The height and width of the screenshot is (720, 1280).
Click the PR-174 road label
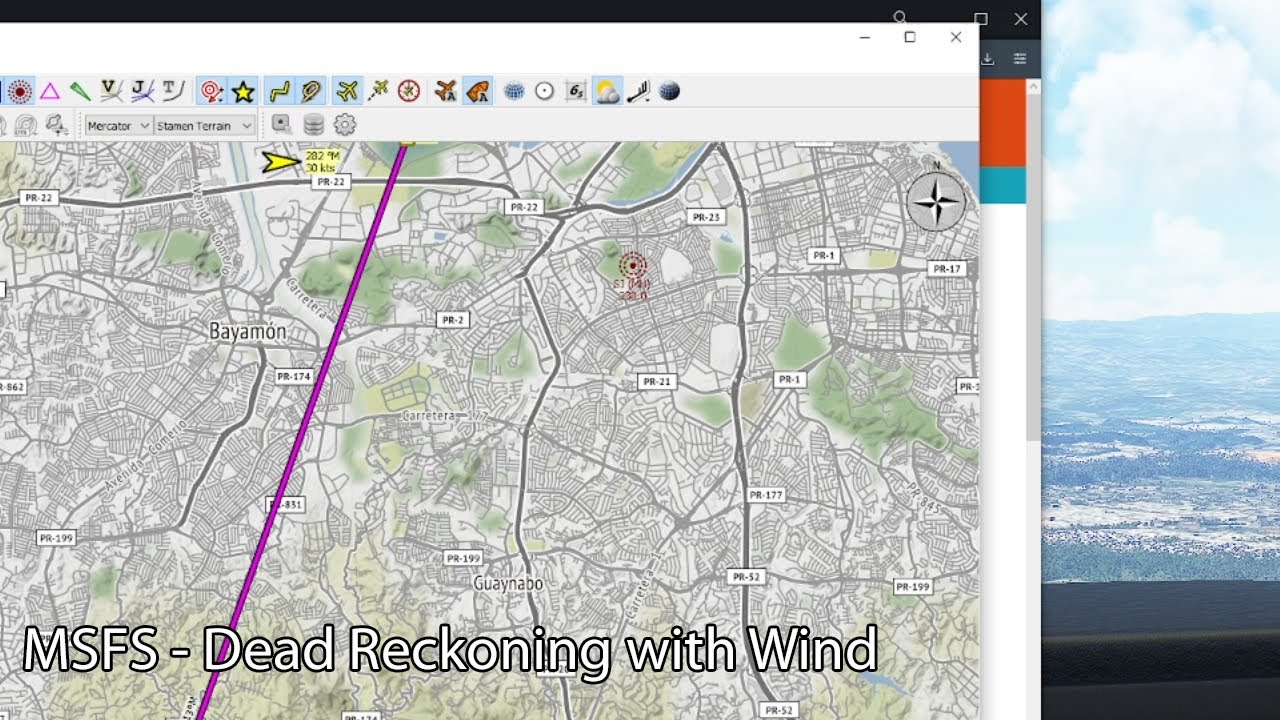(293, 376)
